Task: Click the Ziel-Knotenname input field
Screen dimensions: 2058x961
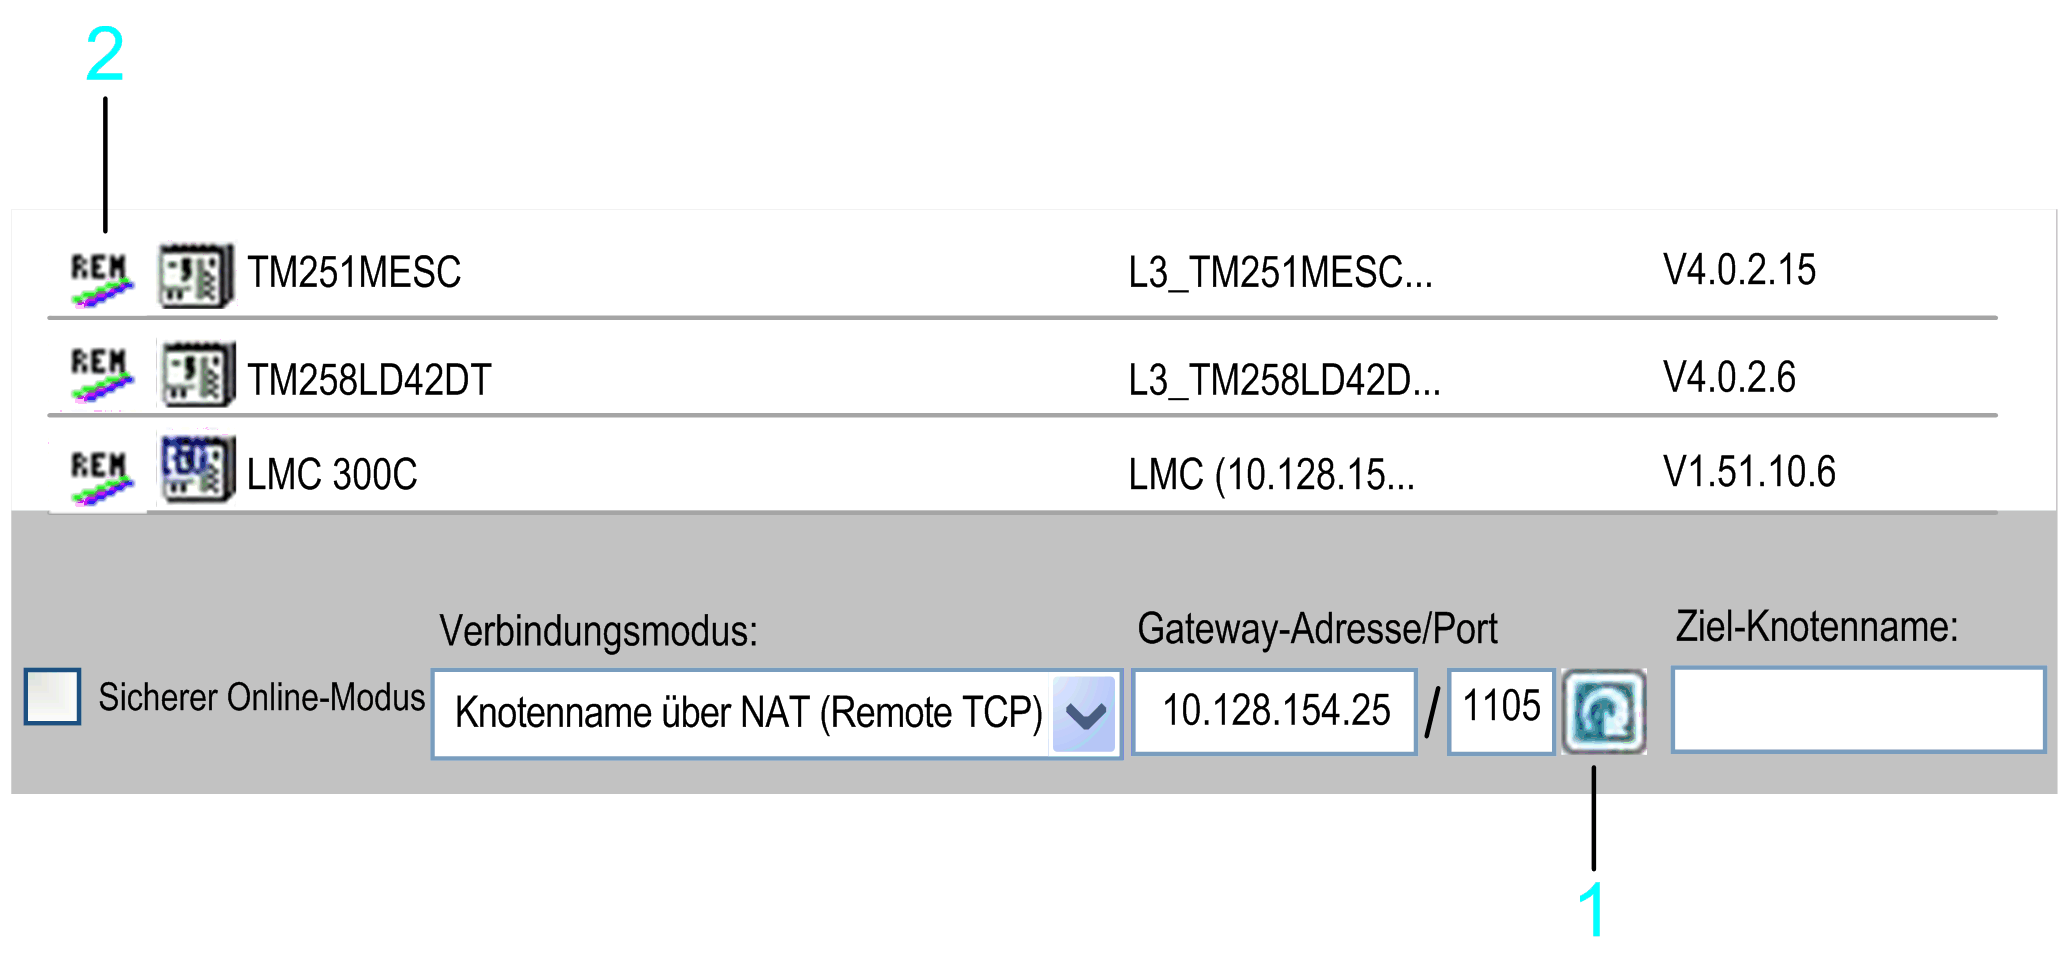Action: coord(1858,709)
